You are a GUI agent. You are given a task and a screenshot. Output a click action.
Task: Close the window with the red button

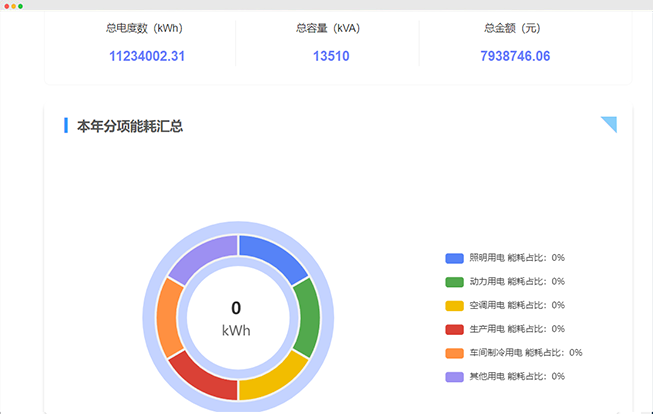5,5
